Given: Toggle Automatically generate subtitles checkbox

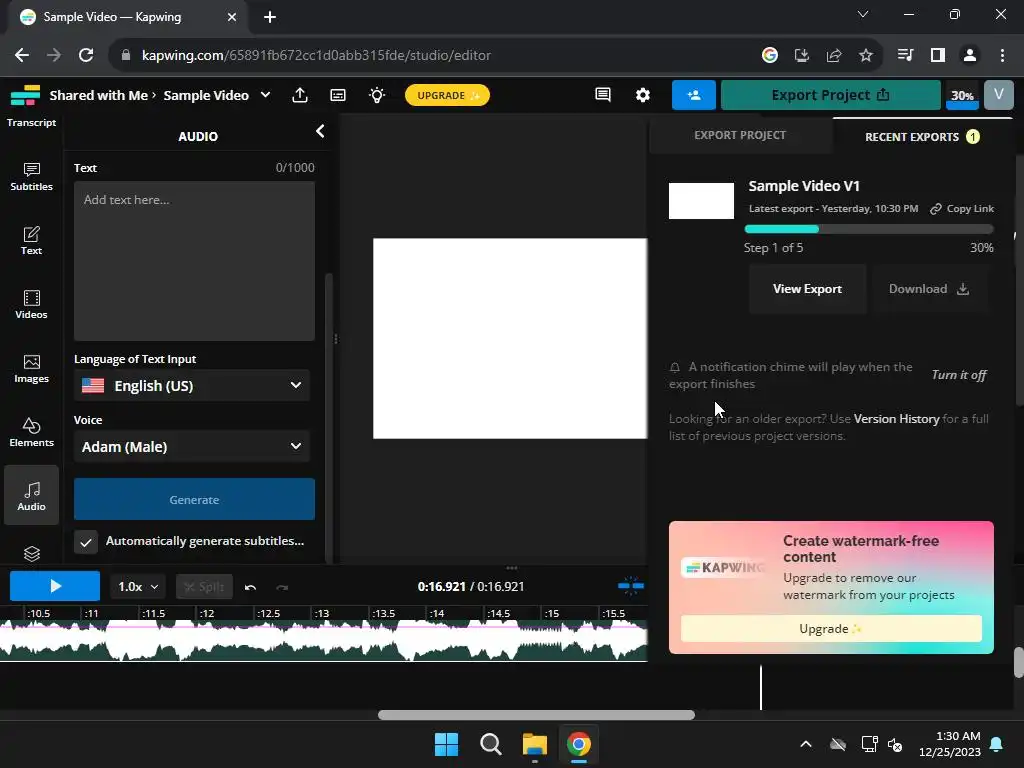Looking at the screenshot, I should (86, 541).
